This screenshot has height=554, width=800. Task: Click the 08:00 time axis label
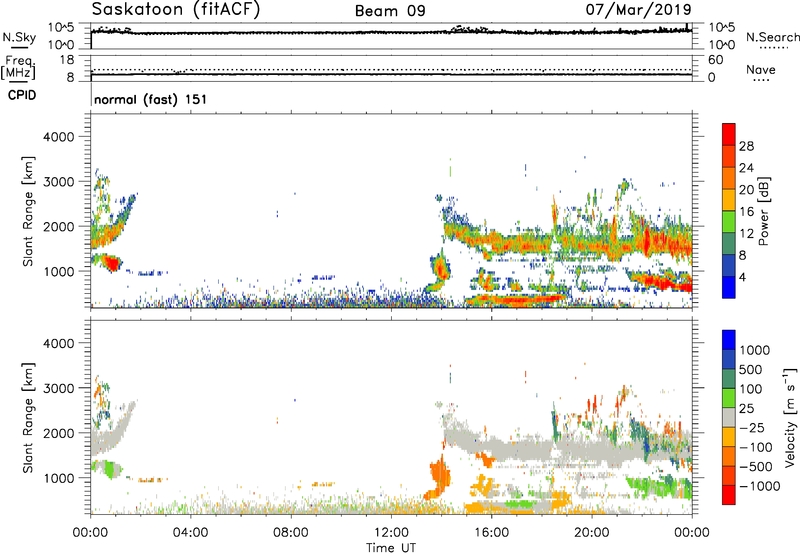click(x=290, y=533)
